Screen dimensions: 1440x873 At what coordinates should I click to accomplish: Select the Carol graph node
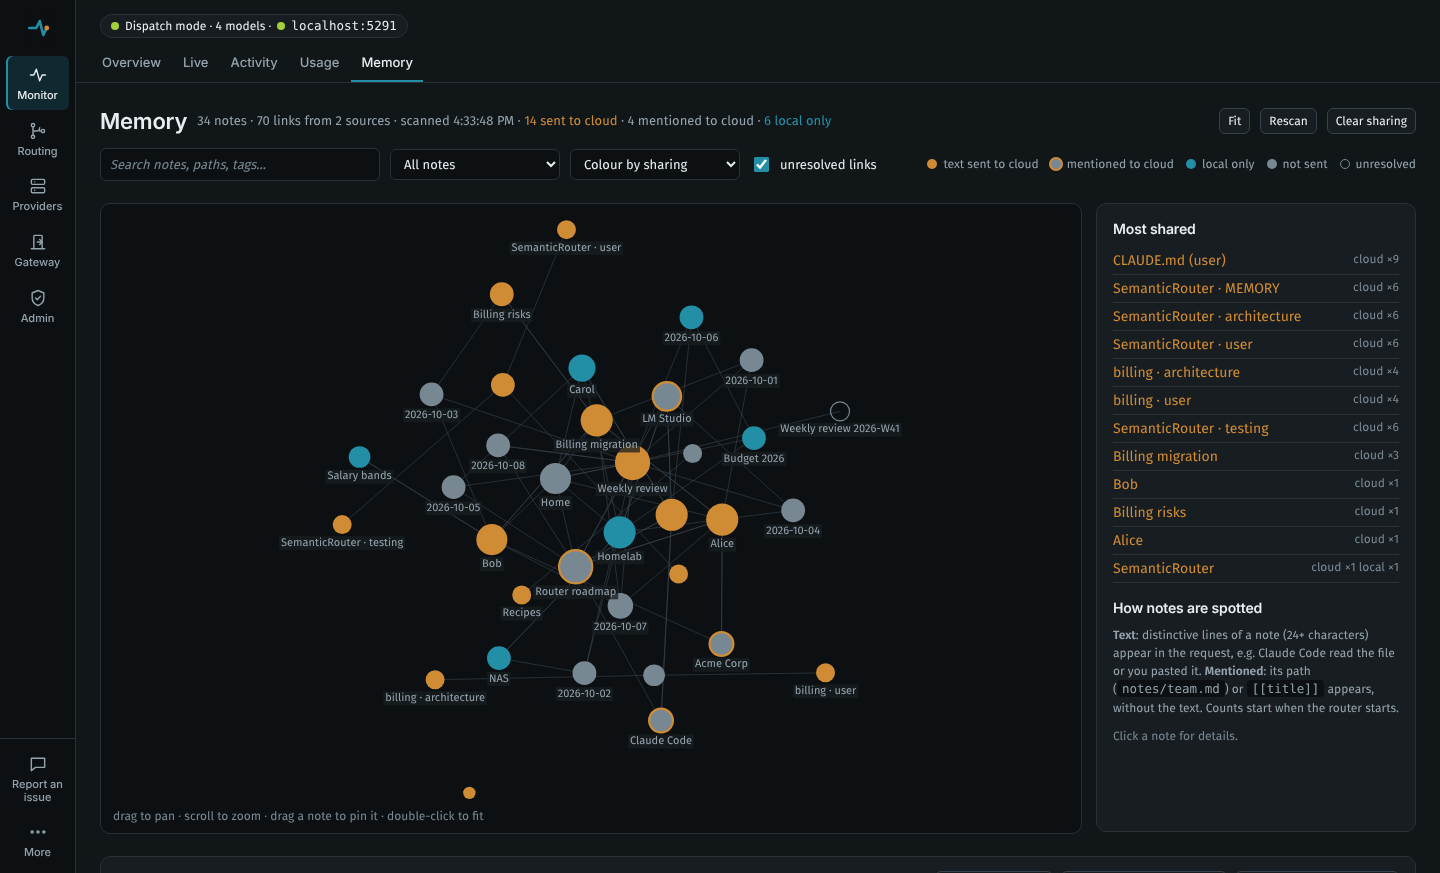click(582, 368)
